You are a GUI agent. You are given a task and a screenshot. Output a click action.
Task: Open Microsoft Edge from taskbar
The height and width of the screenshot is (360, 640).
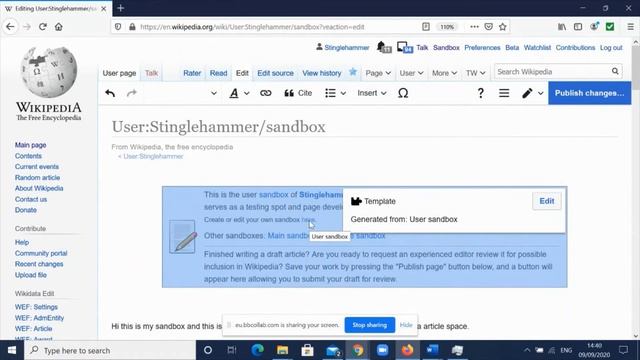click(258, 350)
